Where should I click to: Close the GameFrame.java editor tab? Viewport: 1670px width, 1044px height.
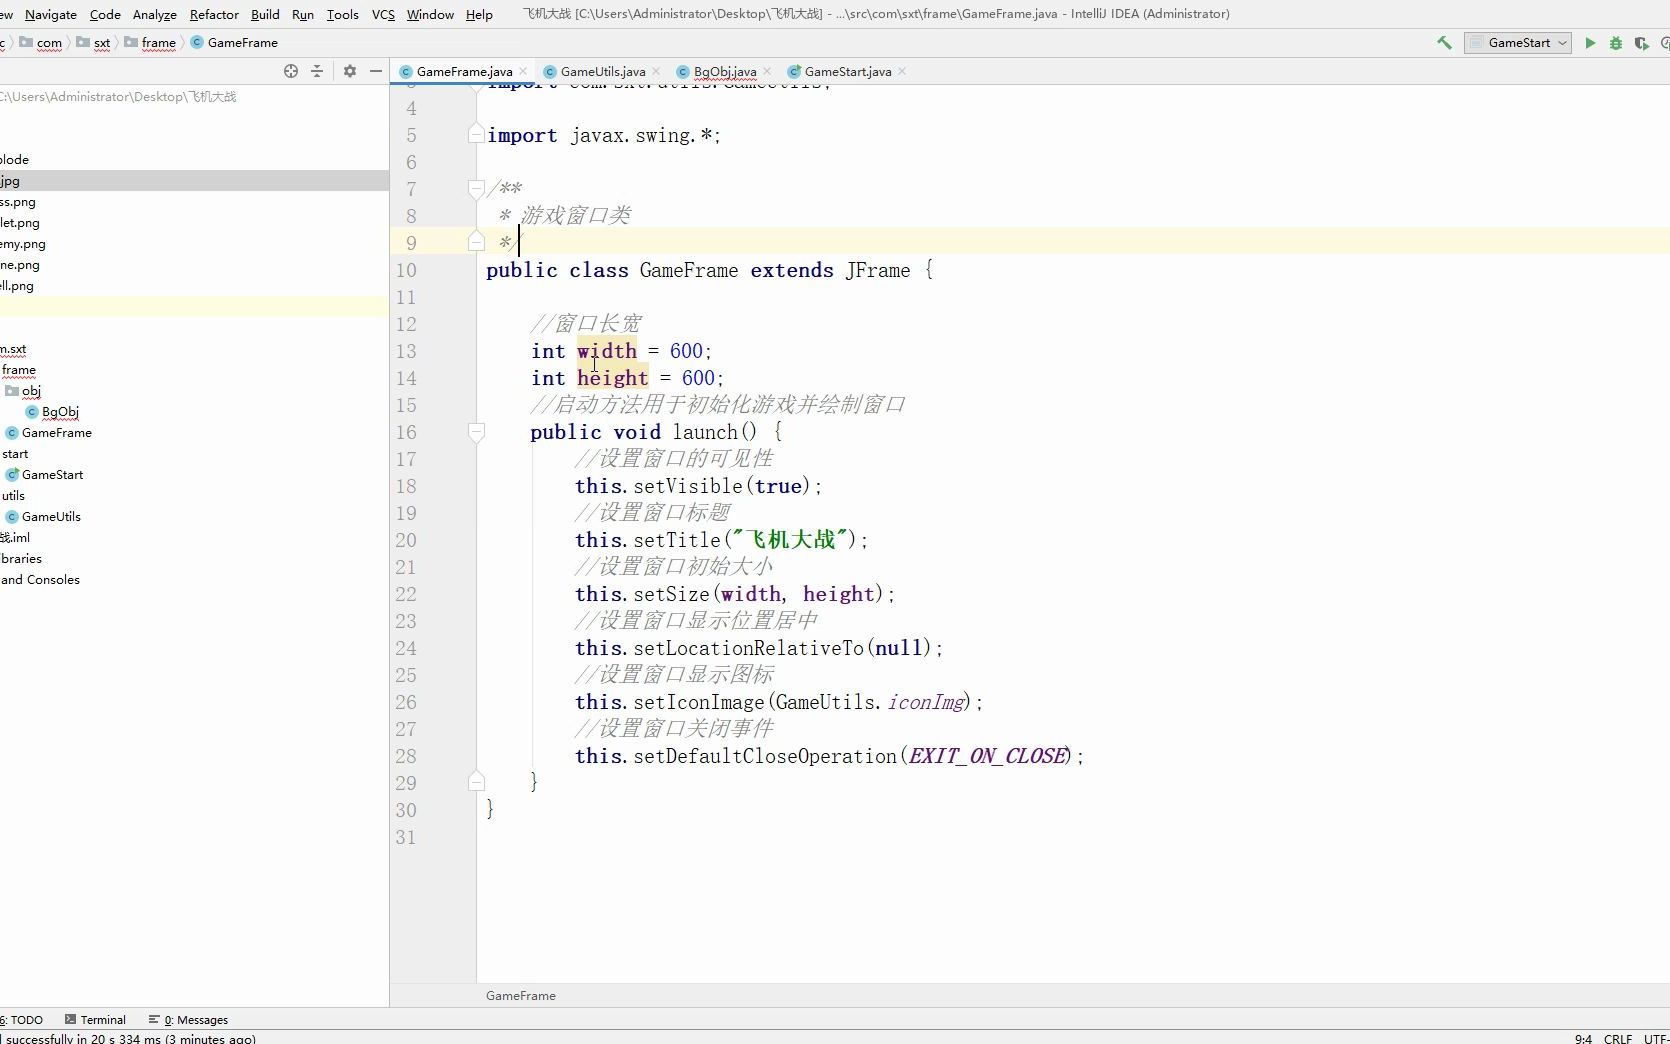click(x=523, y=72)
